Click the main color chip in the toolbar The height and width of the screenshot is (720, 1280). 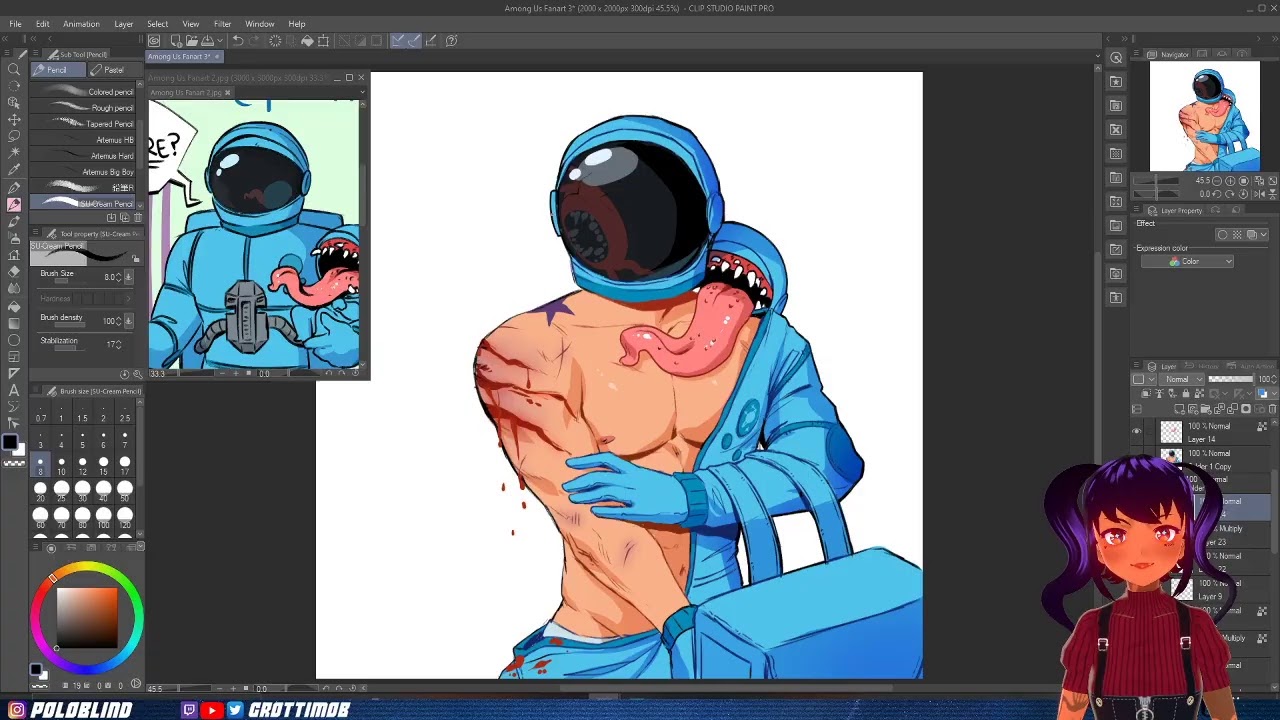pos(9,442)
